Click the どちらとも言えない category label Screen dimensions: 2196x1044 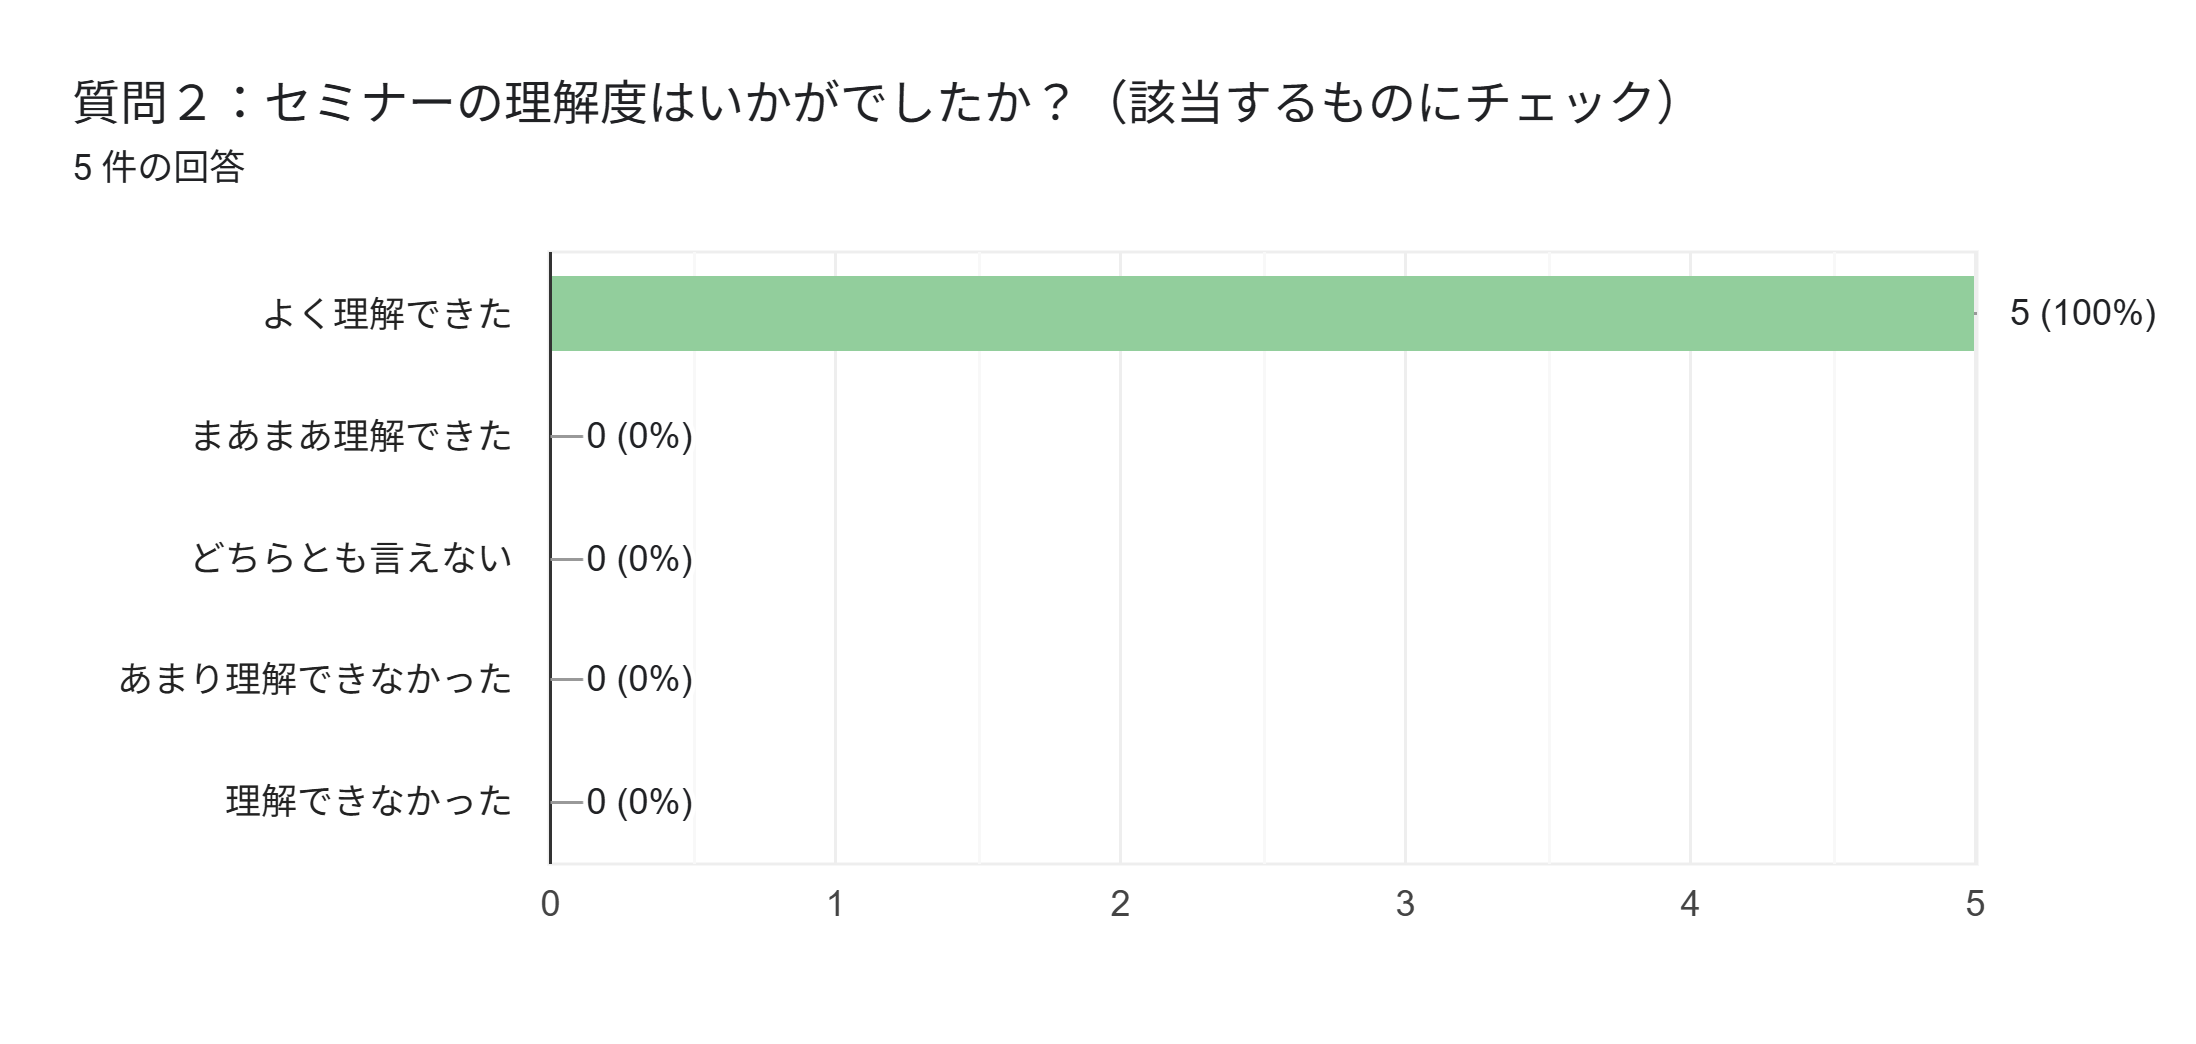pyautogui.click(x=352, y=558)
